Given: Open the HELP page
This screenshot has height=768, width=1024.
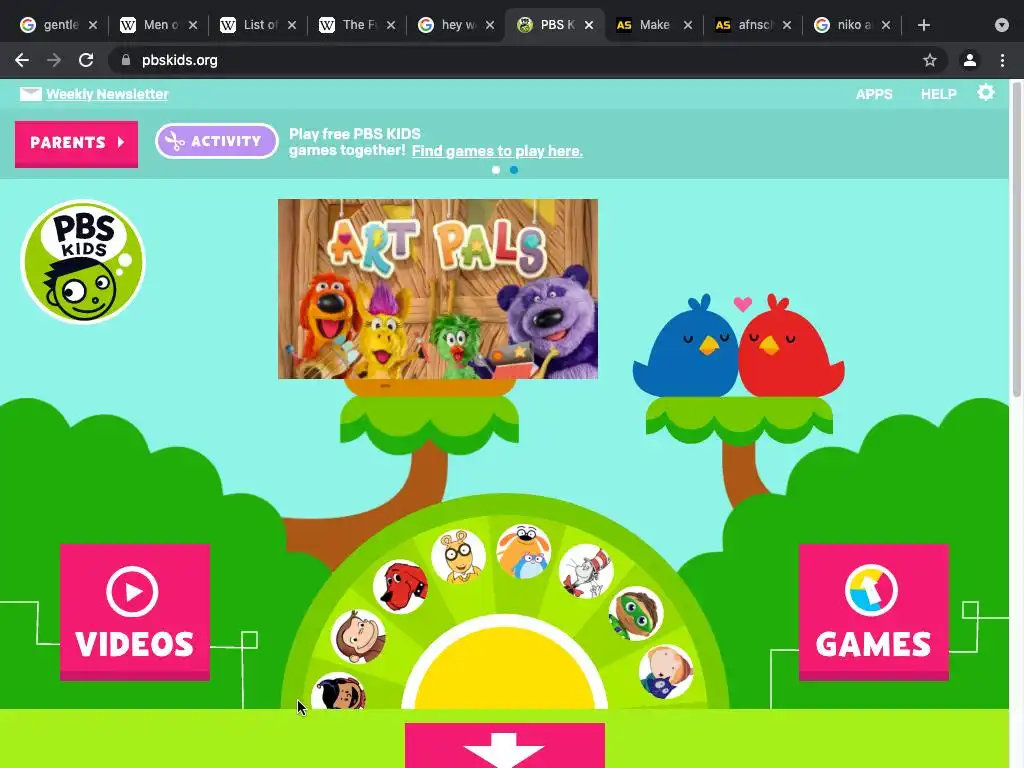Looking at the screenshot, I should (938, 94).
